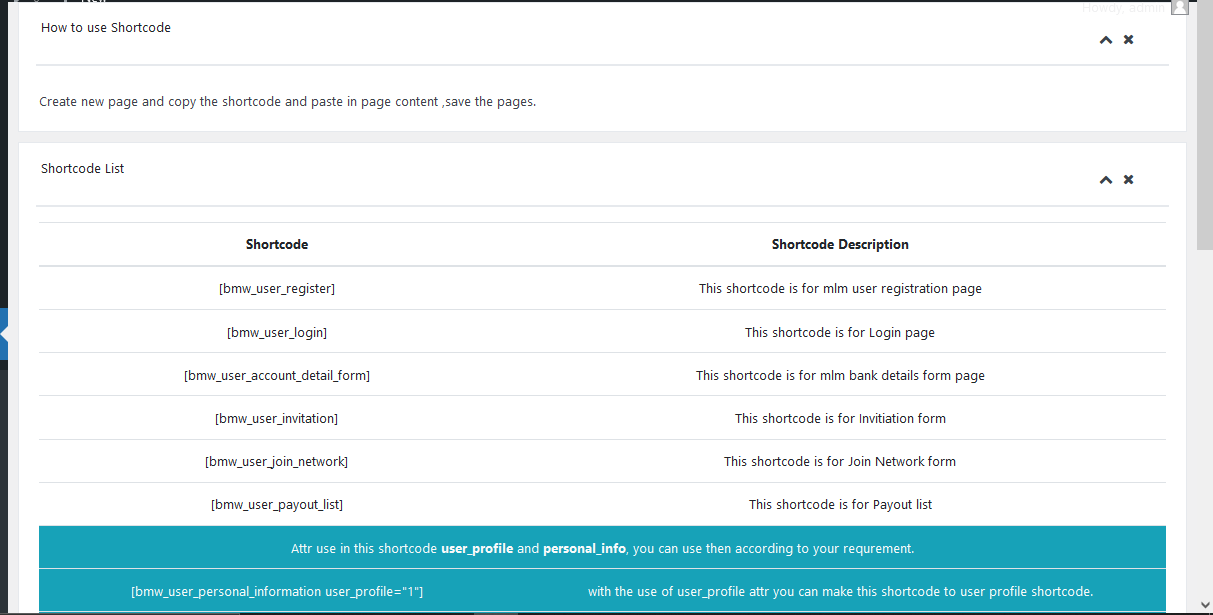Close the How to use Shortcode panel
This screenshot has height=615, width=1213.
pos(1128,40)
